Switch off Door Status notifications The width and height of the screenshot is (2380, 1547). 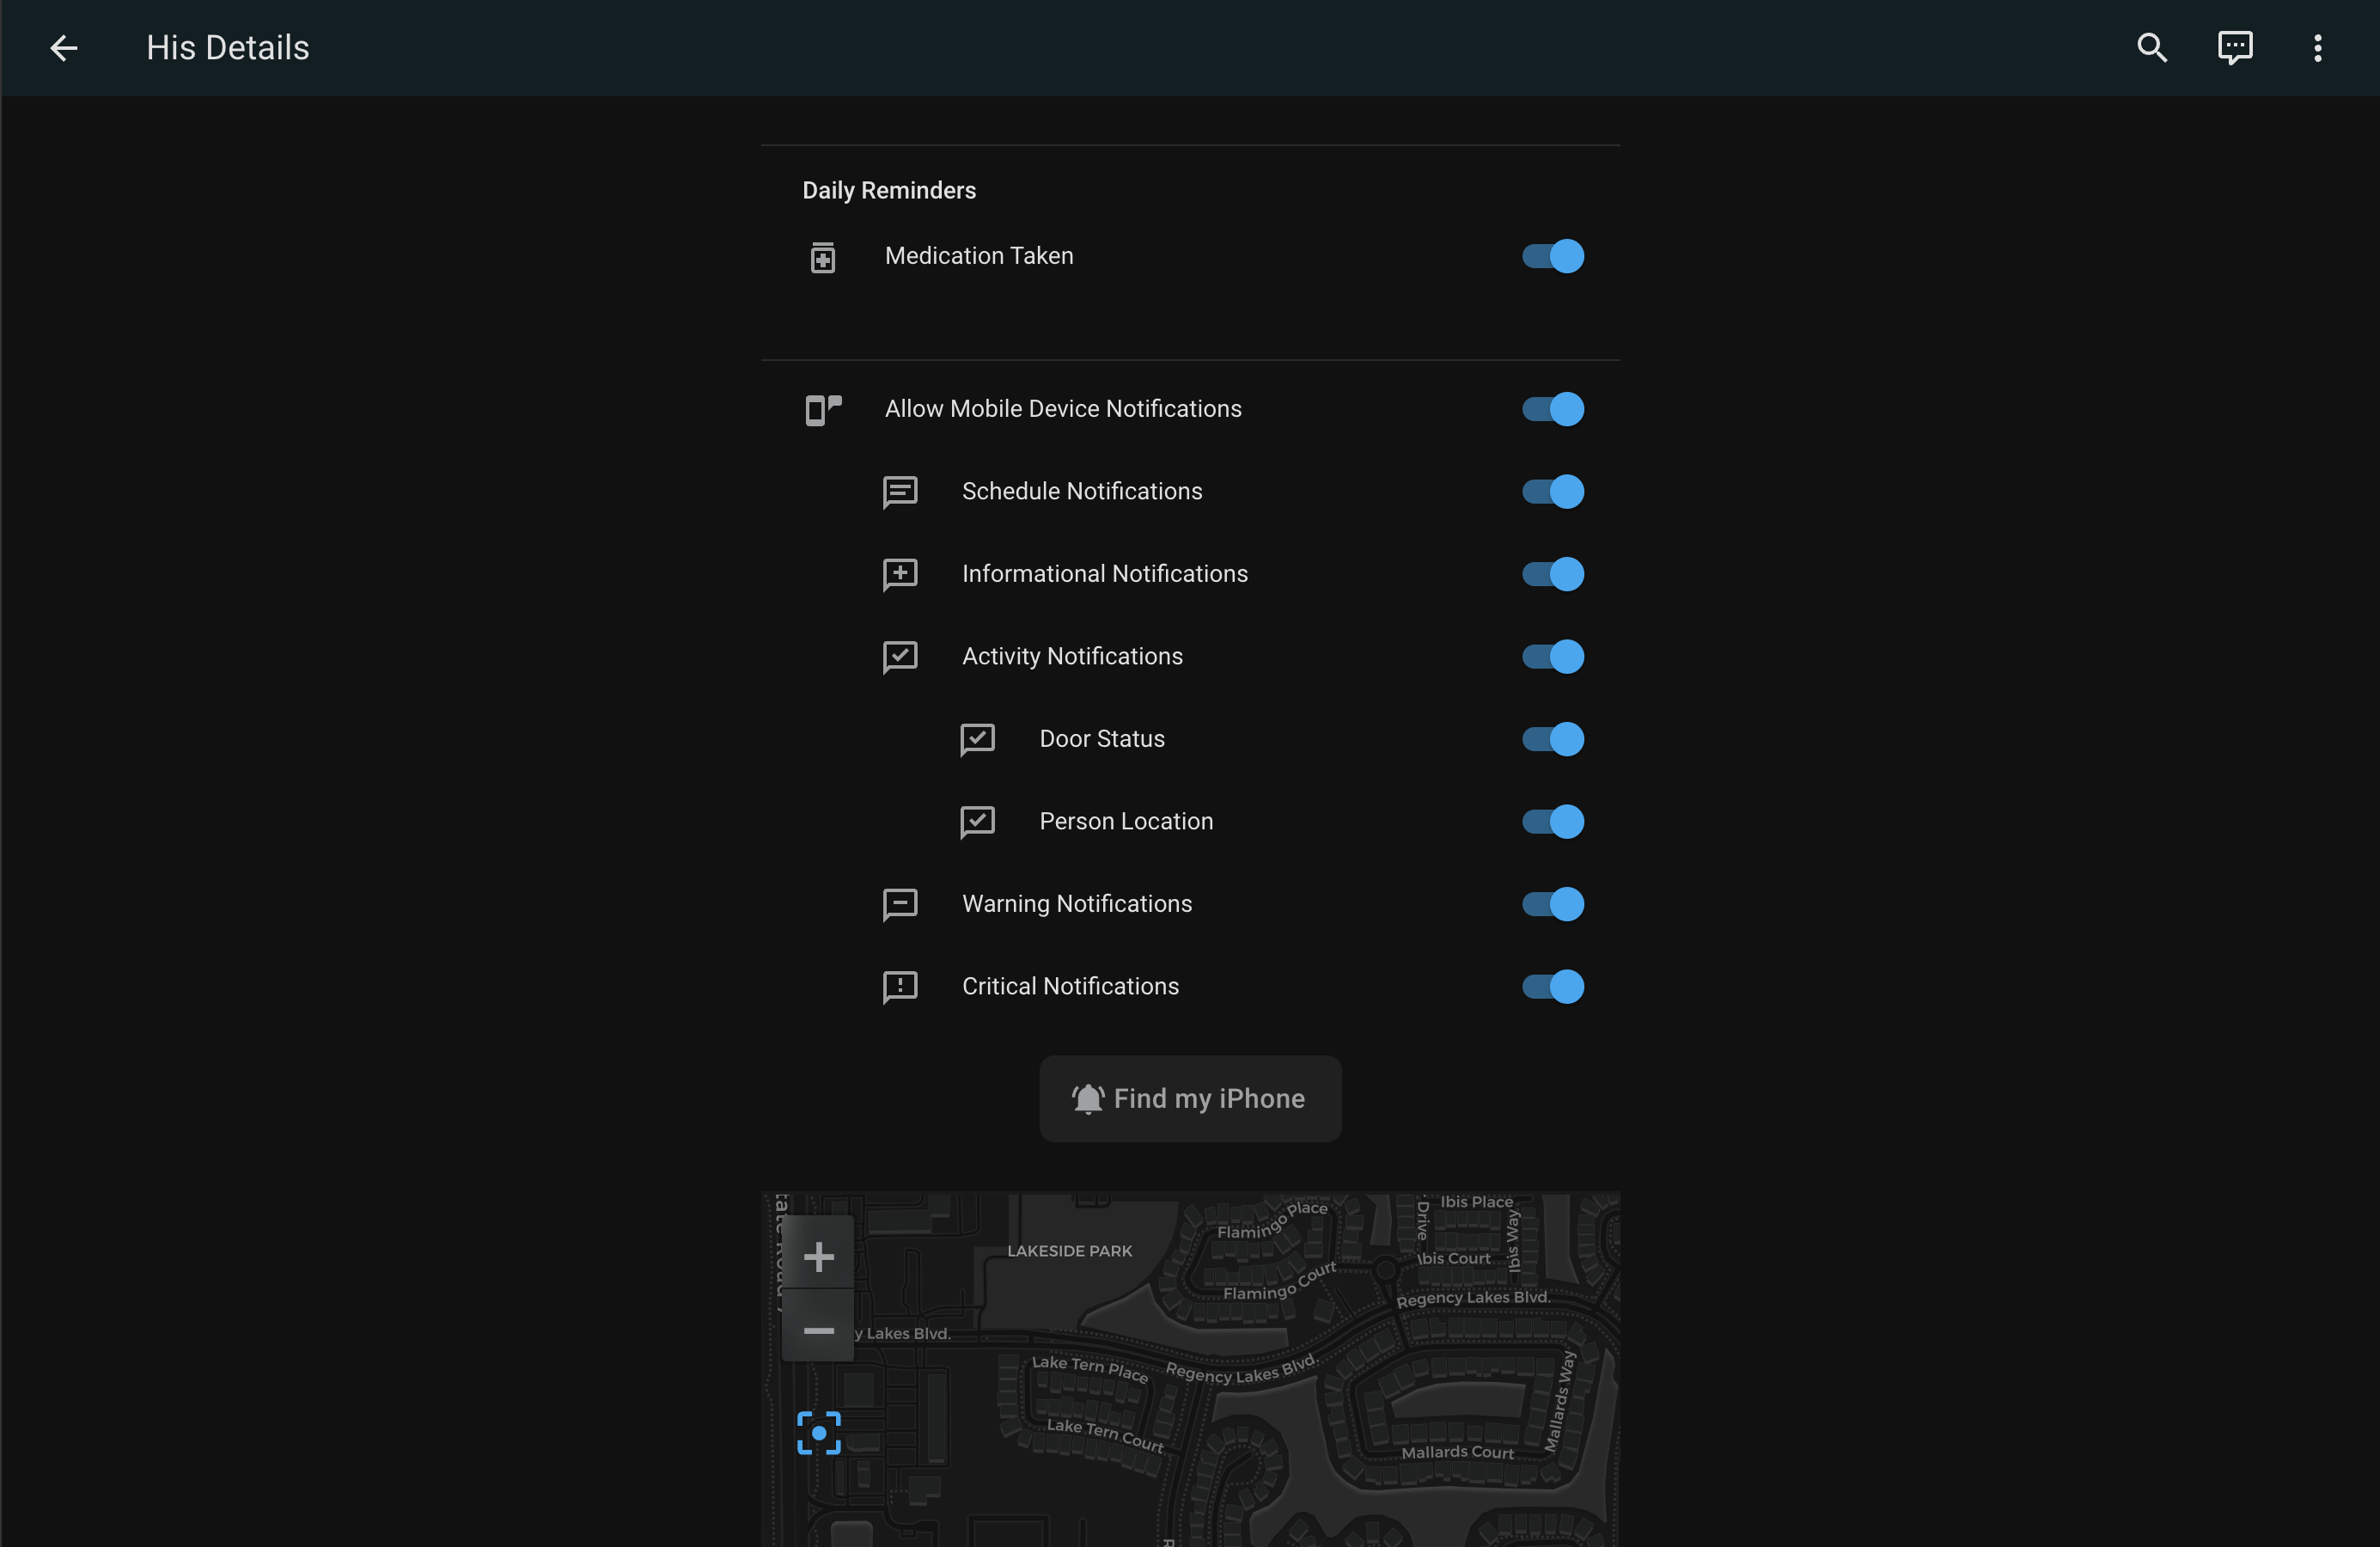pyautogui.click(x=1552, y=739)
